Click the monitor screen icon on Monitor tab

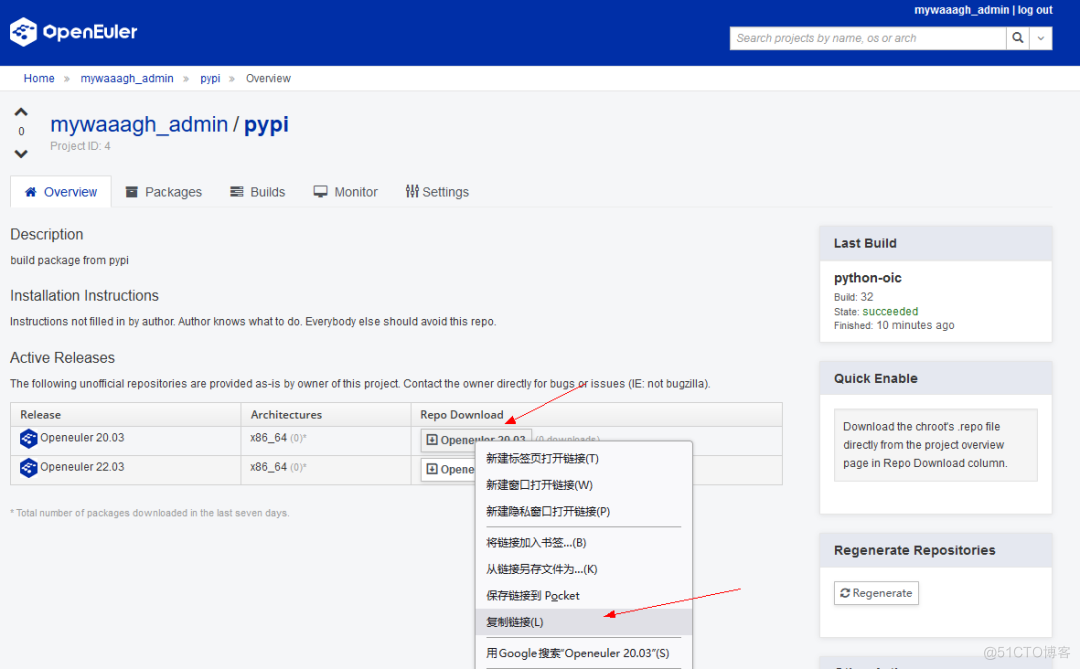tap(320, 191)
